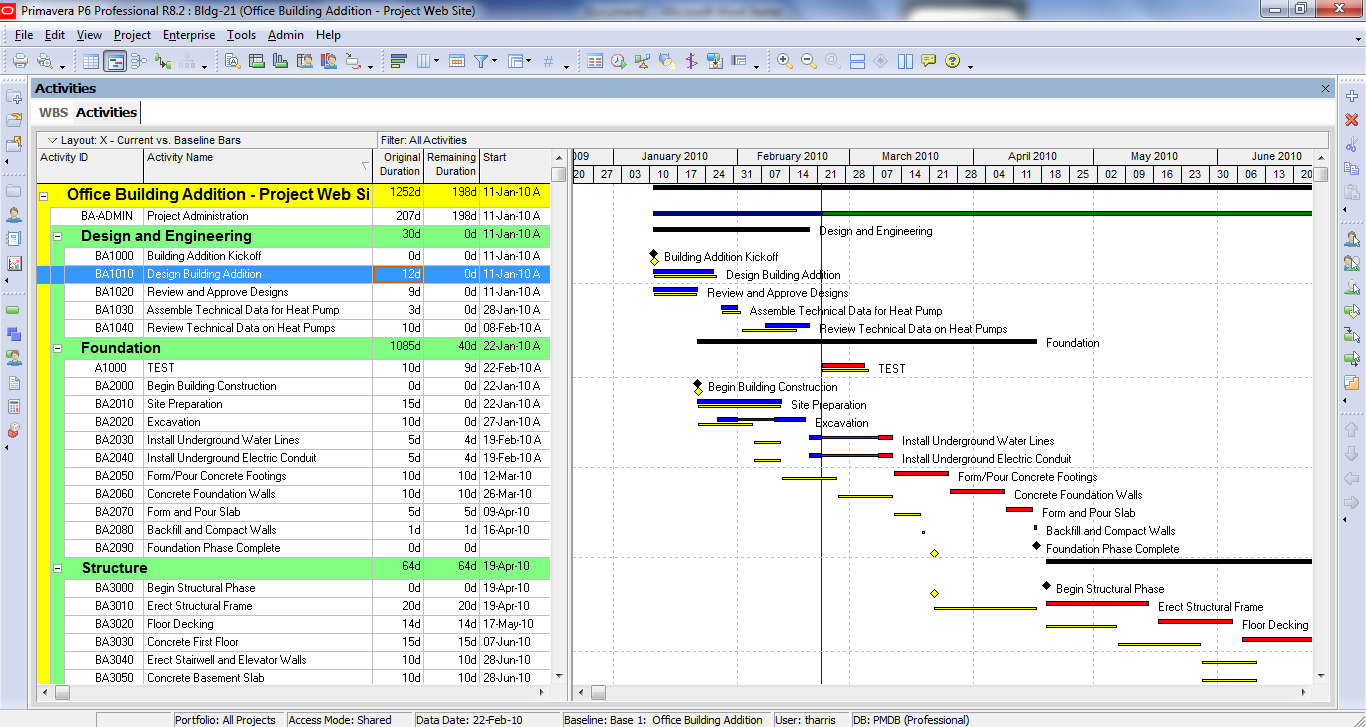Select the BA2050 Form/Pour Concrete Footings row
This screenshot has height=727, width=1366.
pyautogui.click(x=293, y=476)
